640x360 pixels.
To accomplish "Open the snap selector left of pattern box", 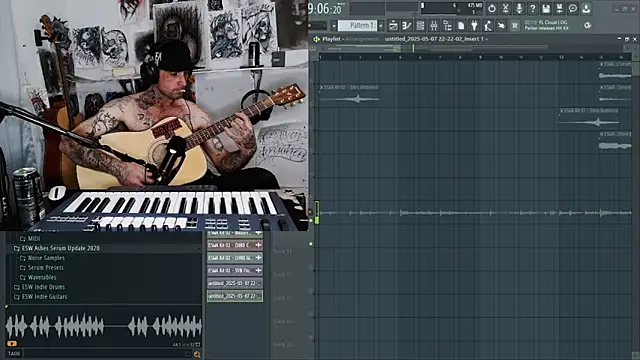I will tap(318, 25).
